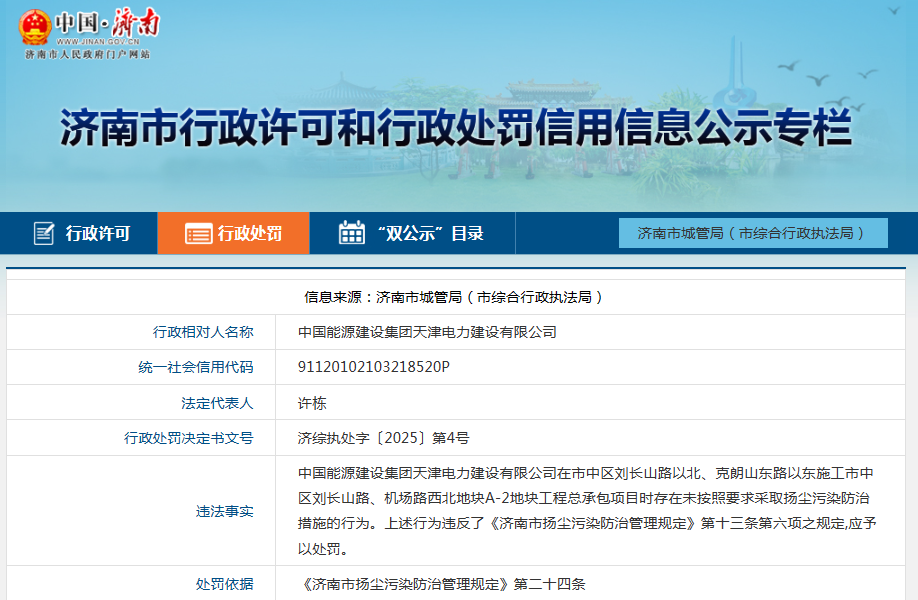Click the representative name 许栋
The image size is (918, 600).
point(312,403)
